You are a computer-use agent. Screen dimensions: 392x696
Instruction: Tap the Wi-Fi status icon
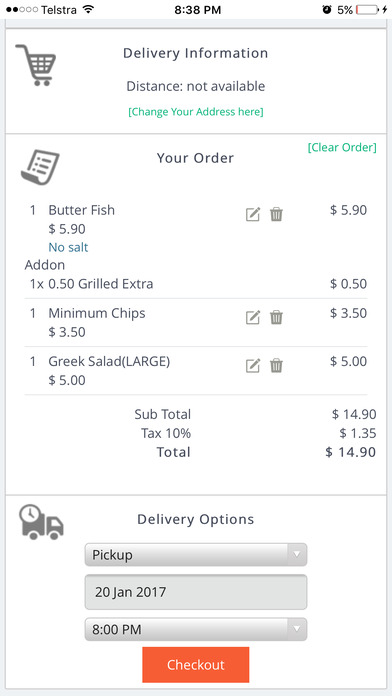(88, 9)
